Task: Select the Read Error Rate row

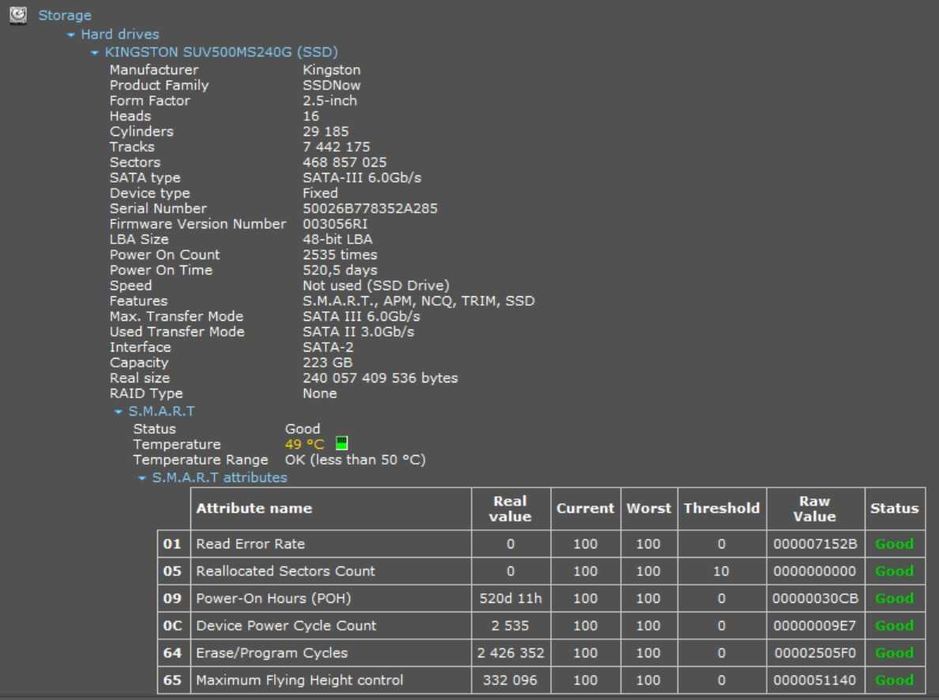Action: point(541,544)
